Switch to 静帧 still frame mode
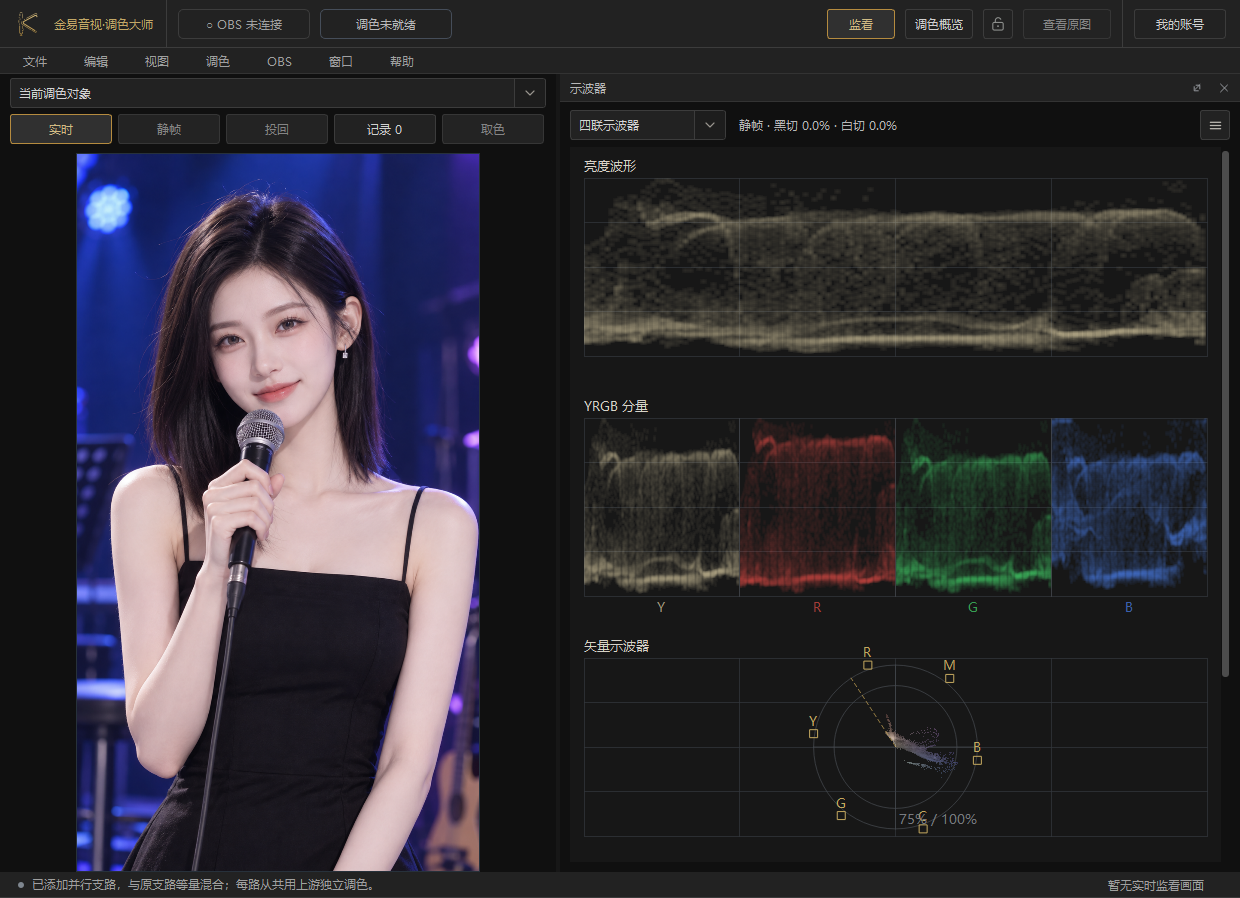This screenshot has height=898, width=1240. tap(169, 129)
